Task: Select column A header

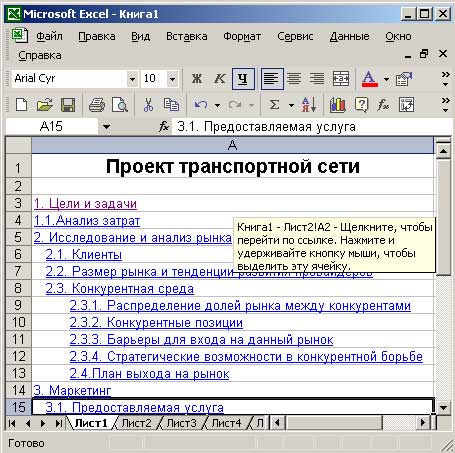Action: coord(233,145)
